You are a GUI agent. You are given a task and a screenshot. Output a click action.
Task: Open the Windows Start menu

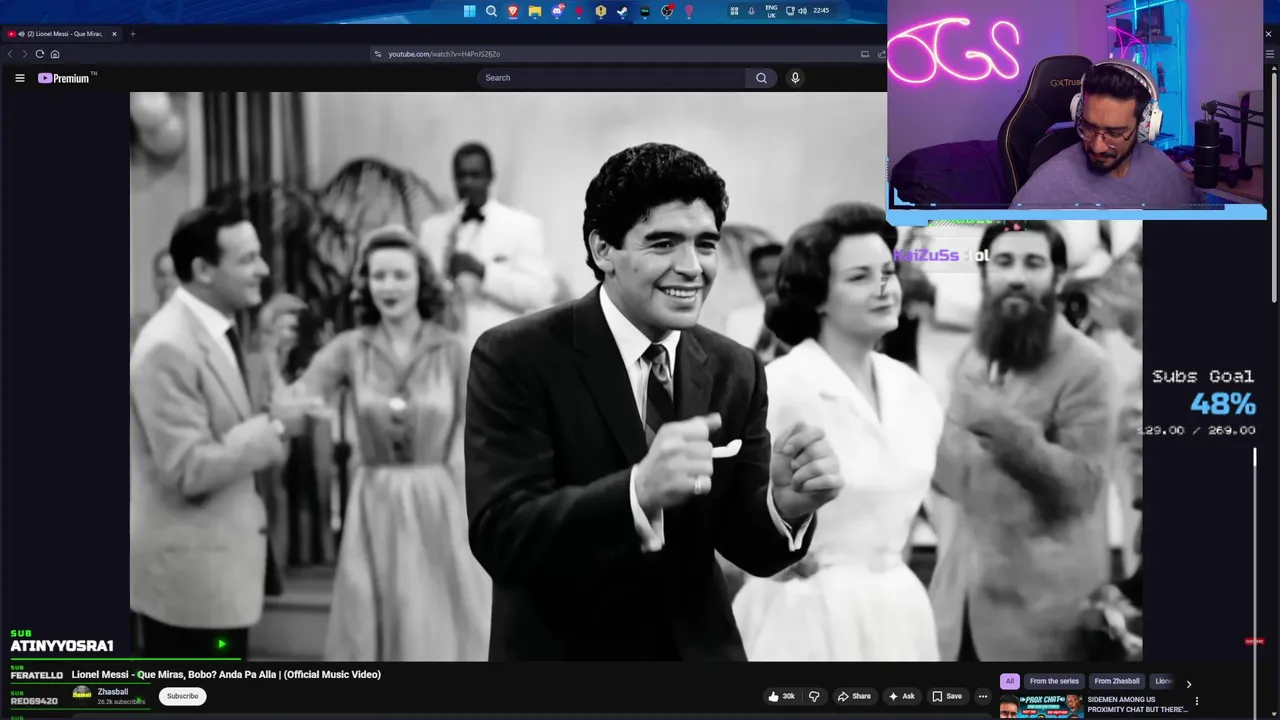point(469,11)
